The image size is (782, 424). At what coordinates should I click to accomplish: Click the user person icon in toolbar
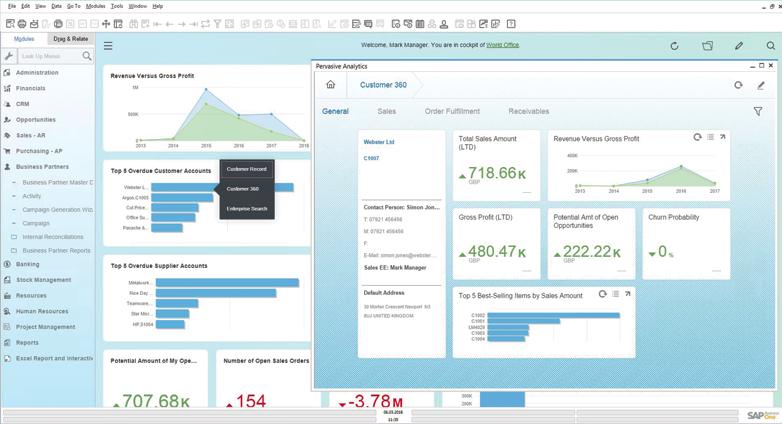[444, 23]
